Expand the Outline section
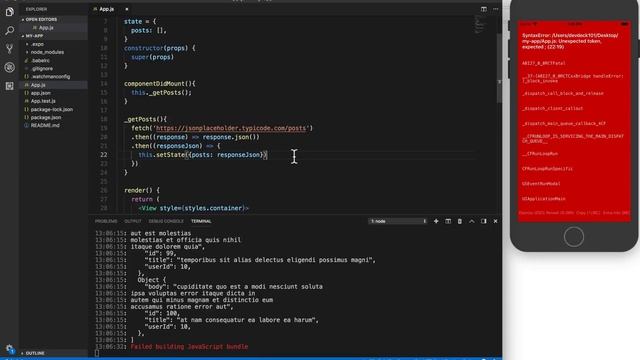Screen dimensions: 640x360 click(x=35, y=353)
